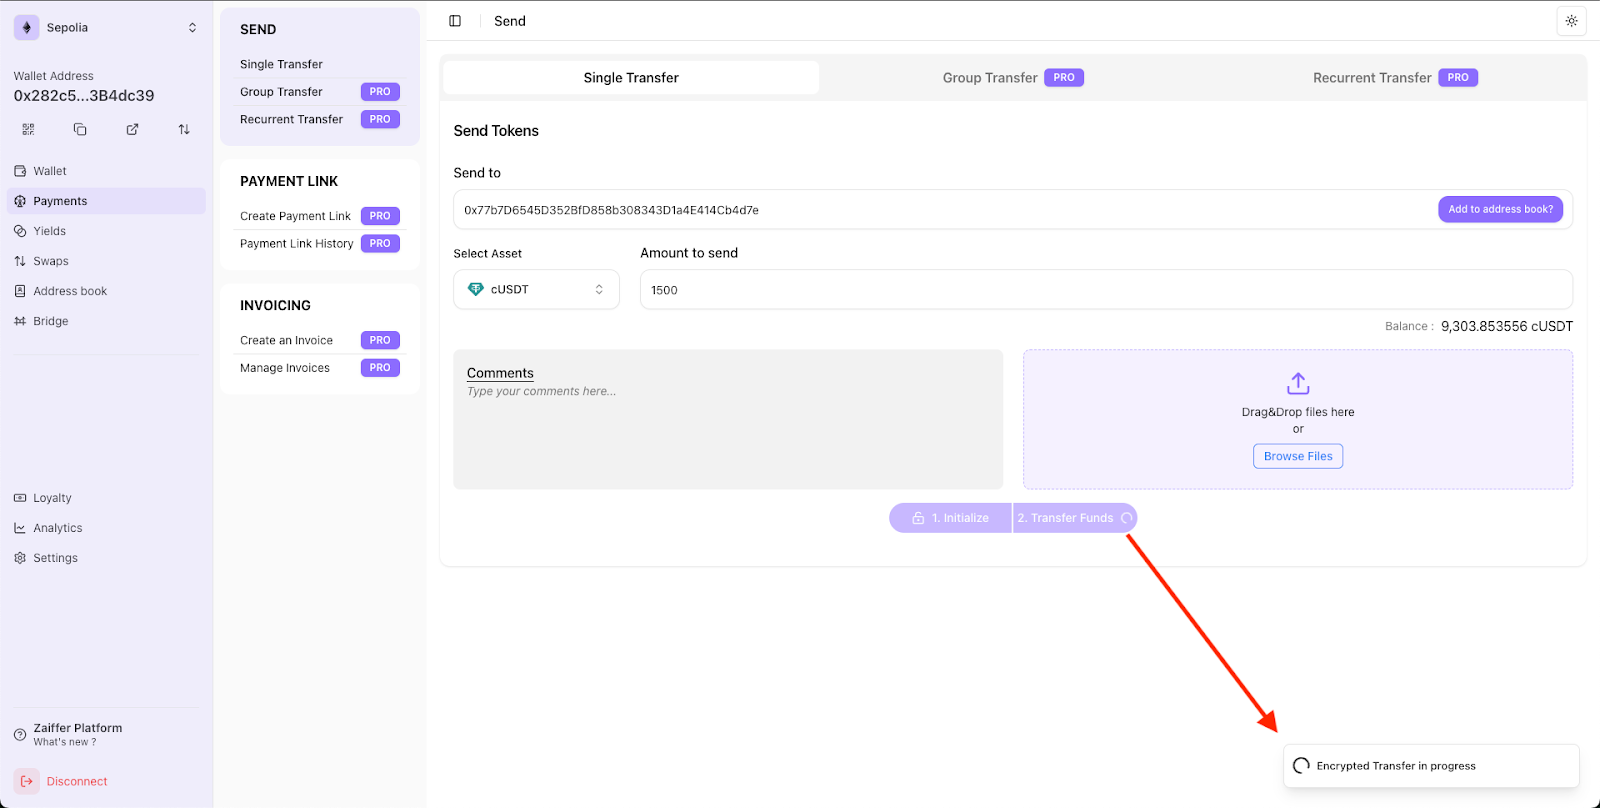This screenshot has height=808, width=1600.
Task: Click the Bridge icon in sidebar
Action: coord(20,321)
